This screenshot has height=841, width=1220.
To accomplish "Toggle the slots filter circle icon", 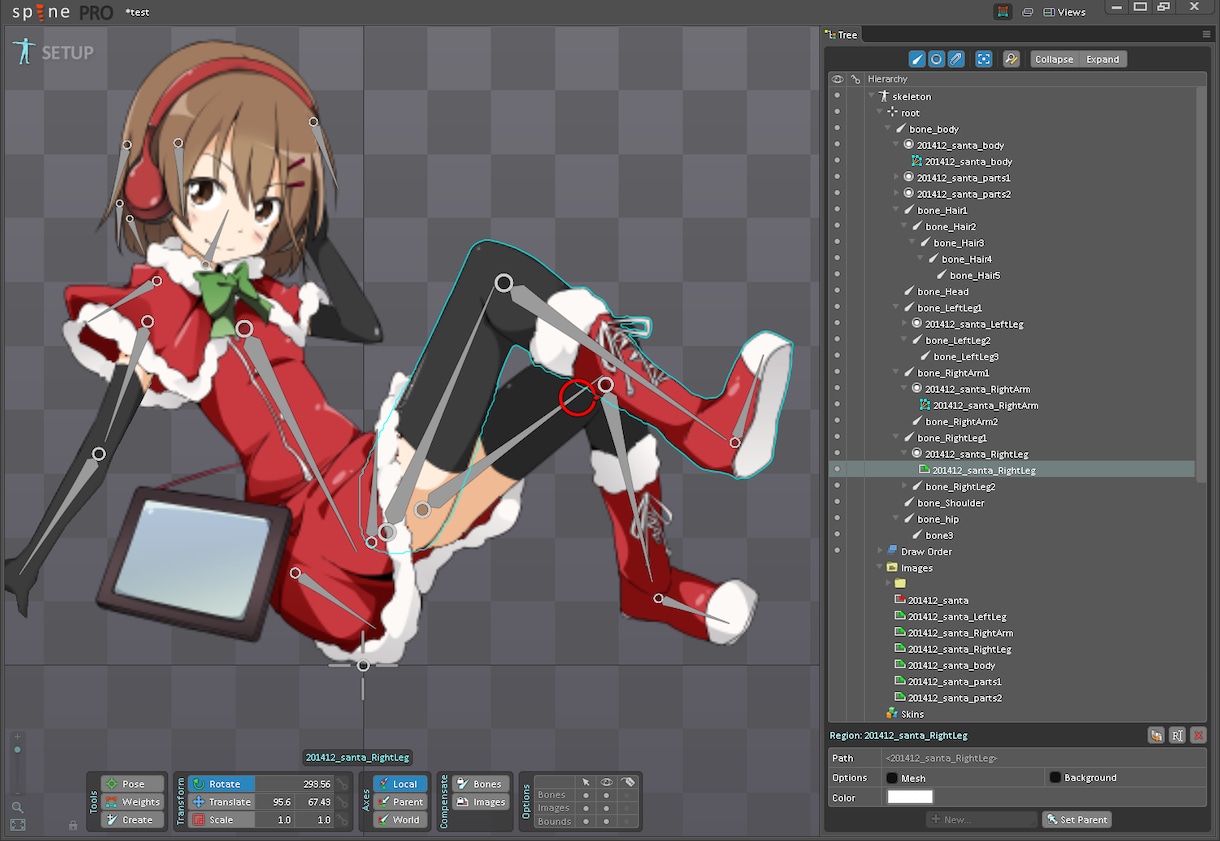I will tap(936, 59).
